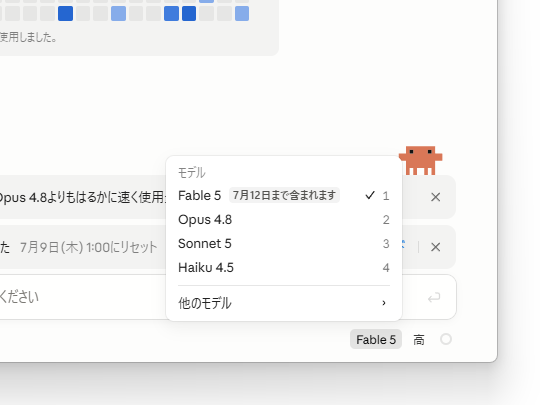Click the circle status indicator beside 高
The image size is (540, 405).
(x=446, y=339)
